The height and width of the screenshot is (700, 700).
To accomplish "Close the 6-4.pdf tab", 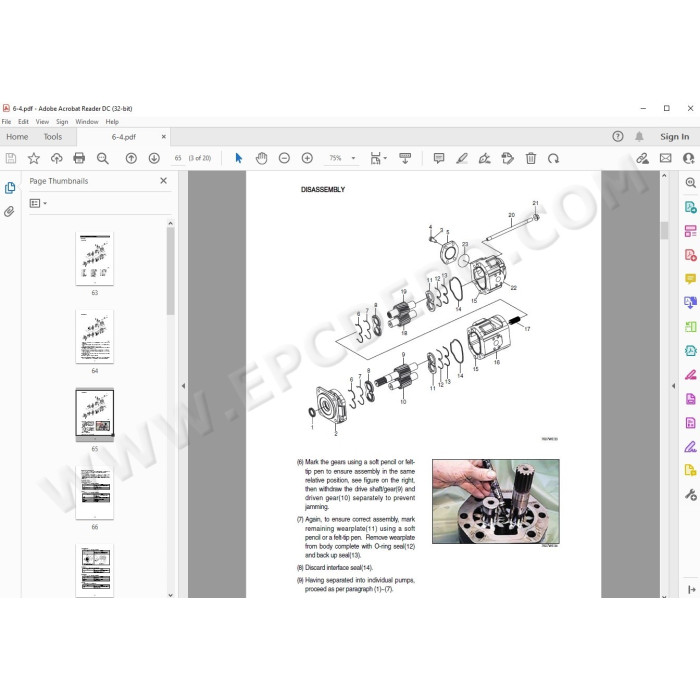I will [163, 137].
